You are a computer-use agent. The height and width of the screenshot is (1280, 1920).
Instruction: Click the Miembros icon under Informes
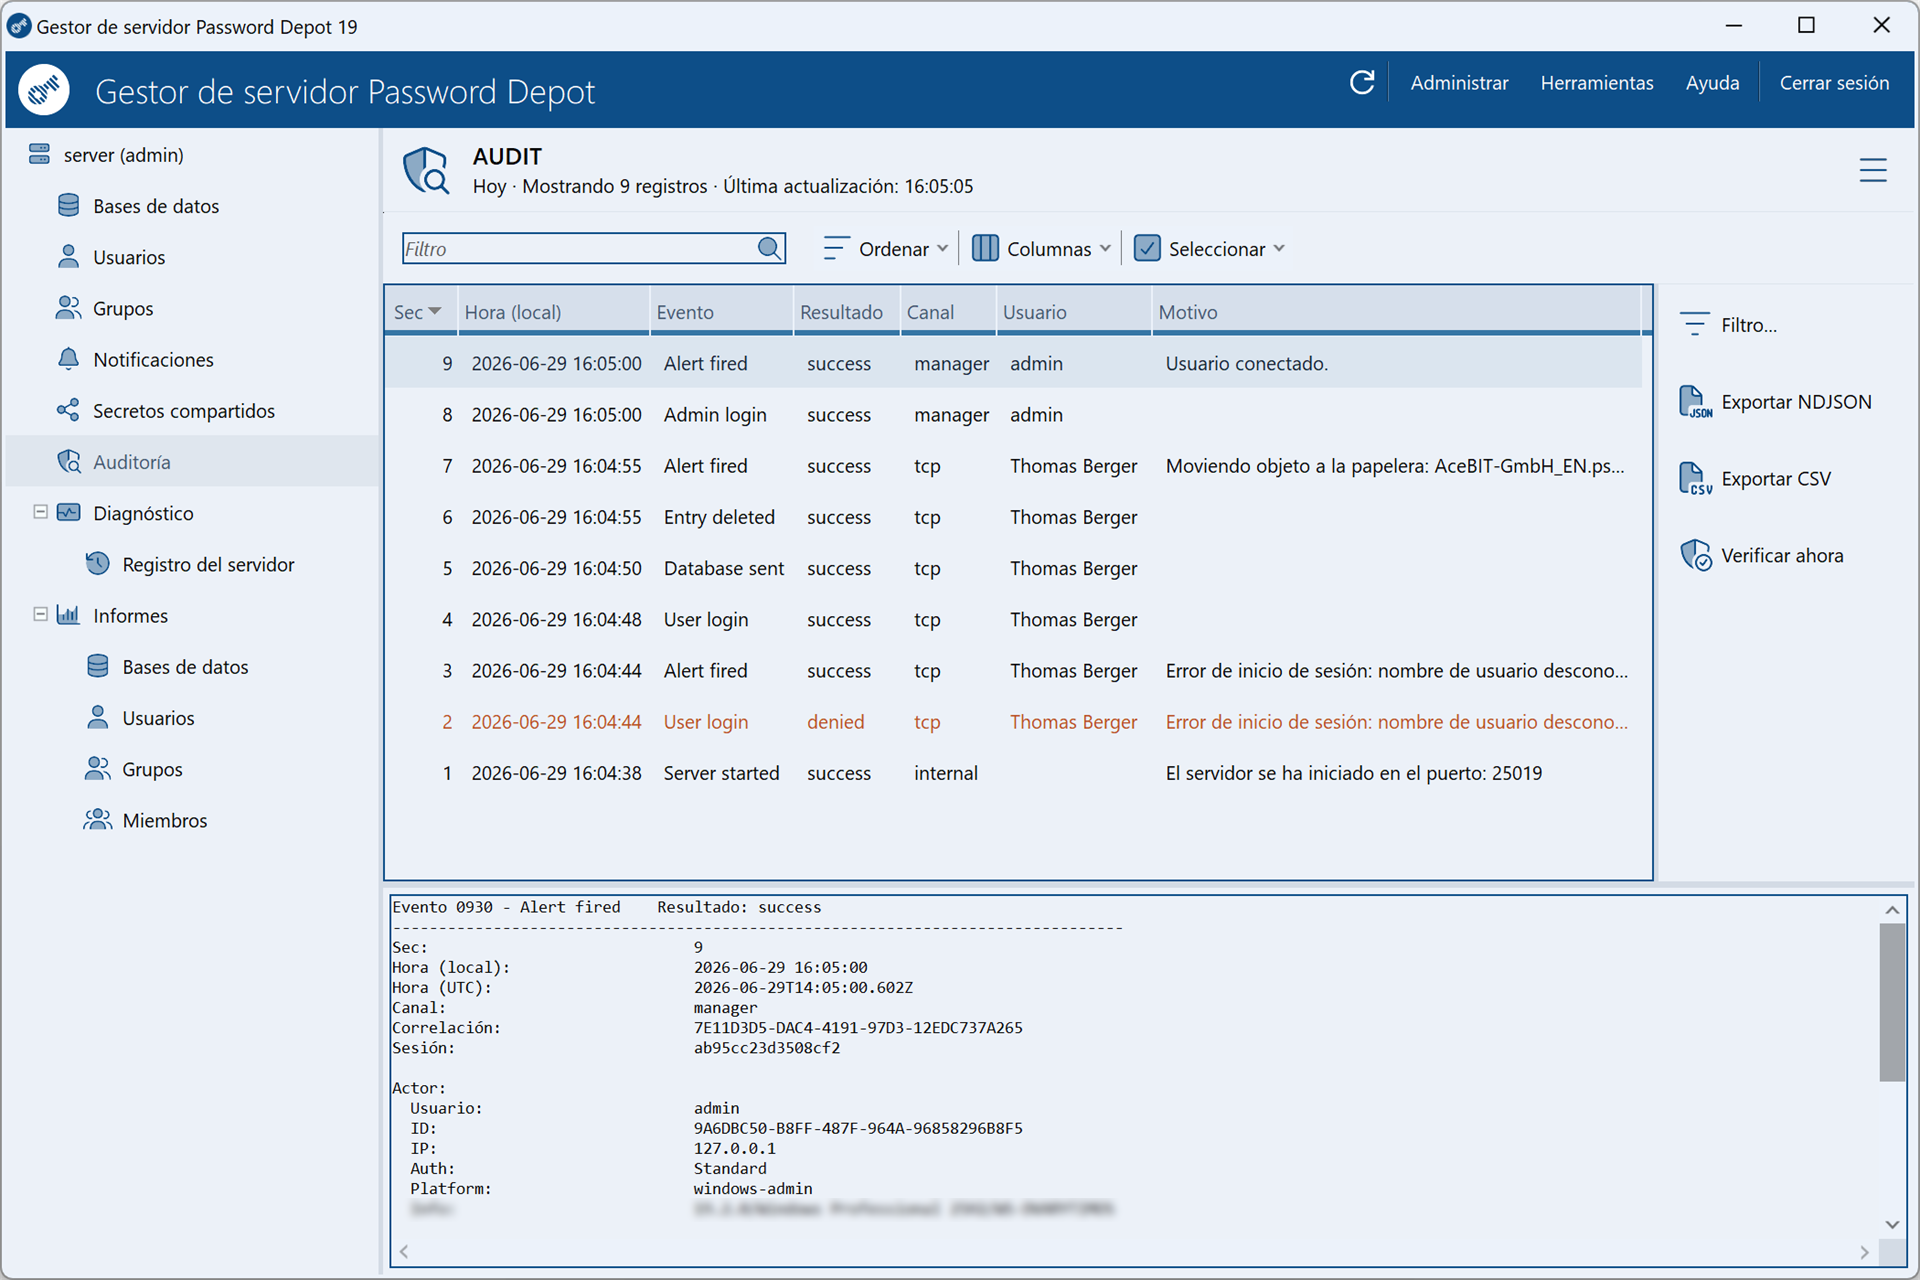click(x=97, y=820)
